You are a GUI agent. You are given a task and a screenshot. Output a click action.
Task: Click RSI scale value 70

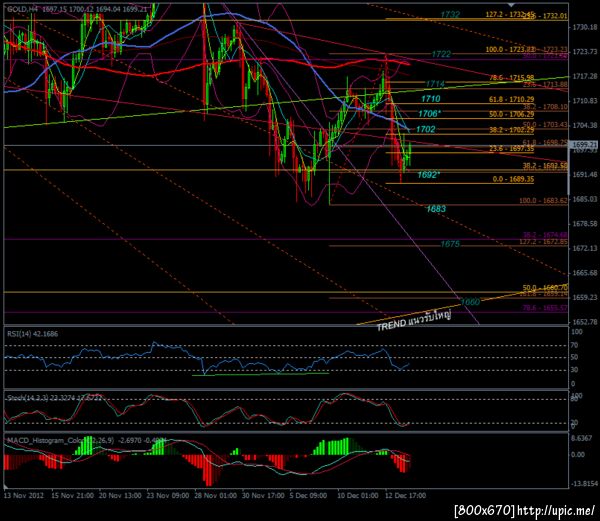(575, 345)
